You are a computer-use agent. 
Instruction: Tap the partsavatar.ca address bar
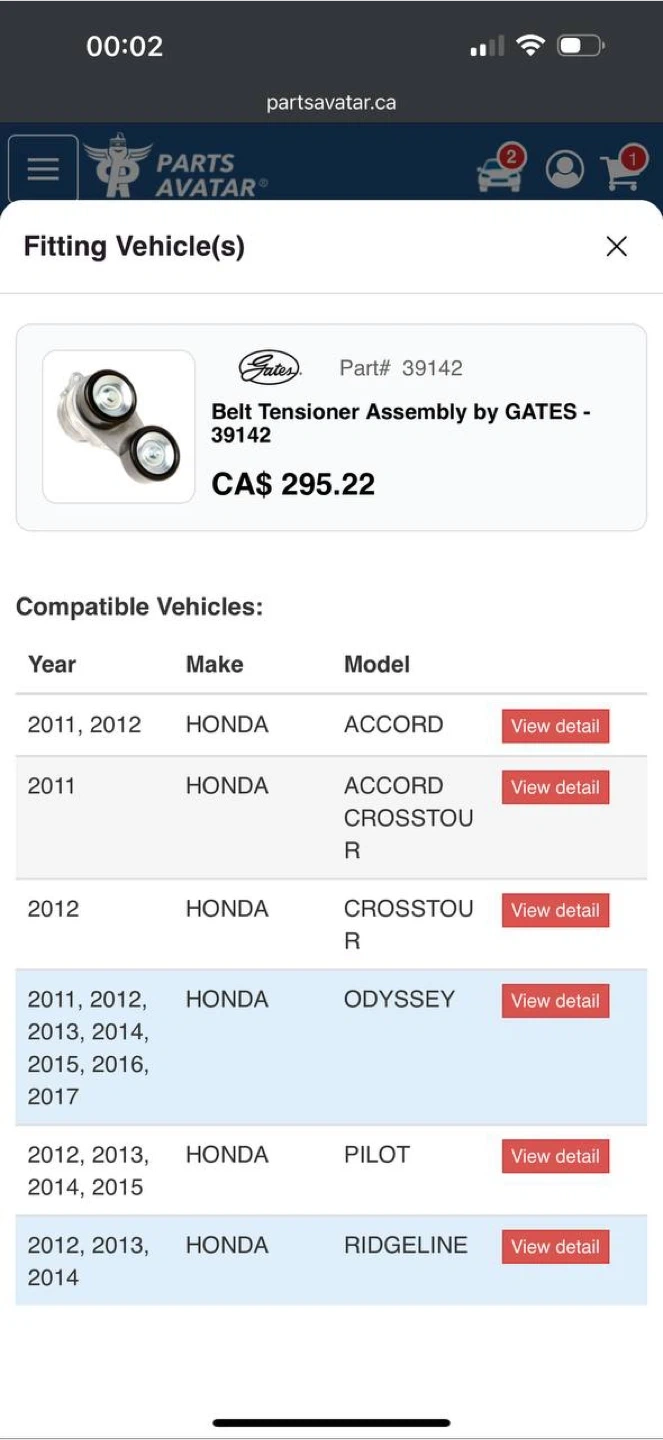[x=331, y=103]
